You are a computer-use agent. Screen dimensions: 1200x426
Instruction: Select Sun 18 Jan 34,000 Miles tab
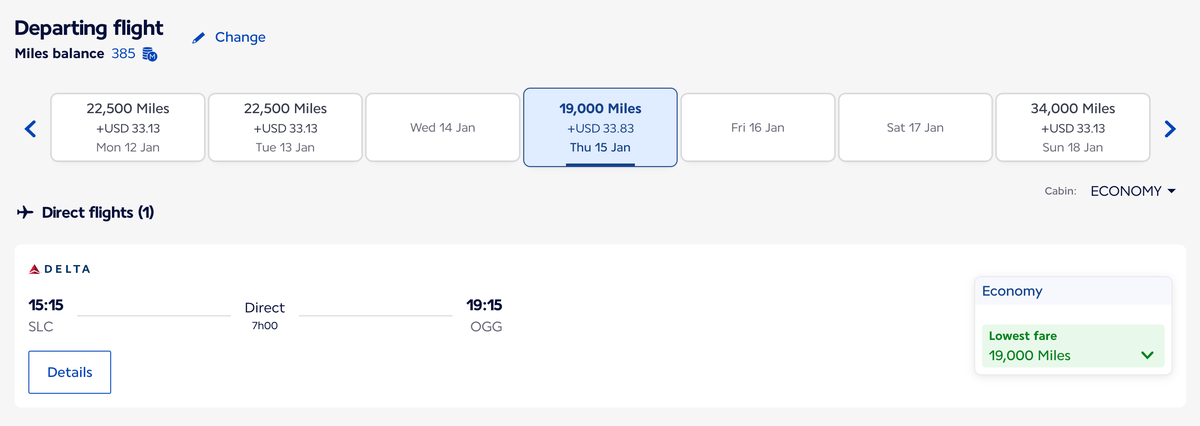point(1072,128)
